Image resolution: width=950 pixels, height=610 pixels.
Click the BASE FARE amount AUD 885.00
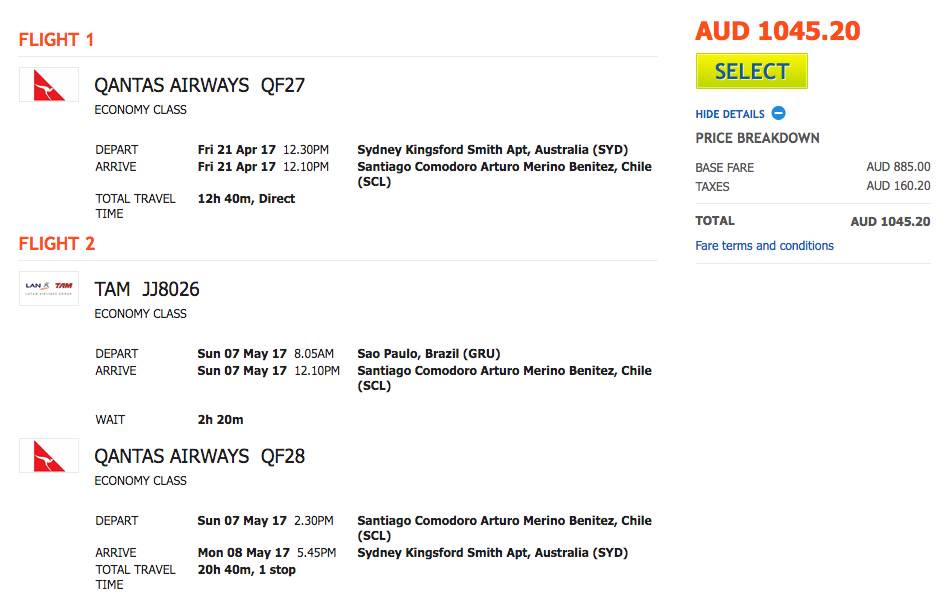click(x=898, y=167)
